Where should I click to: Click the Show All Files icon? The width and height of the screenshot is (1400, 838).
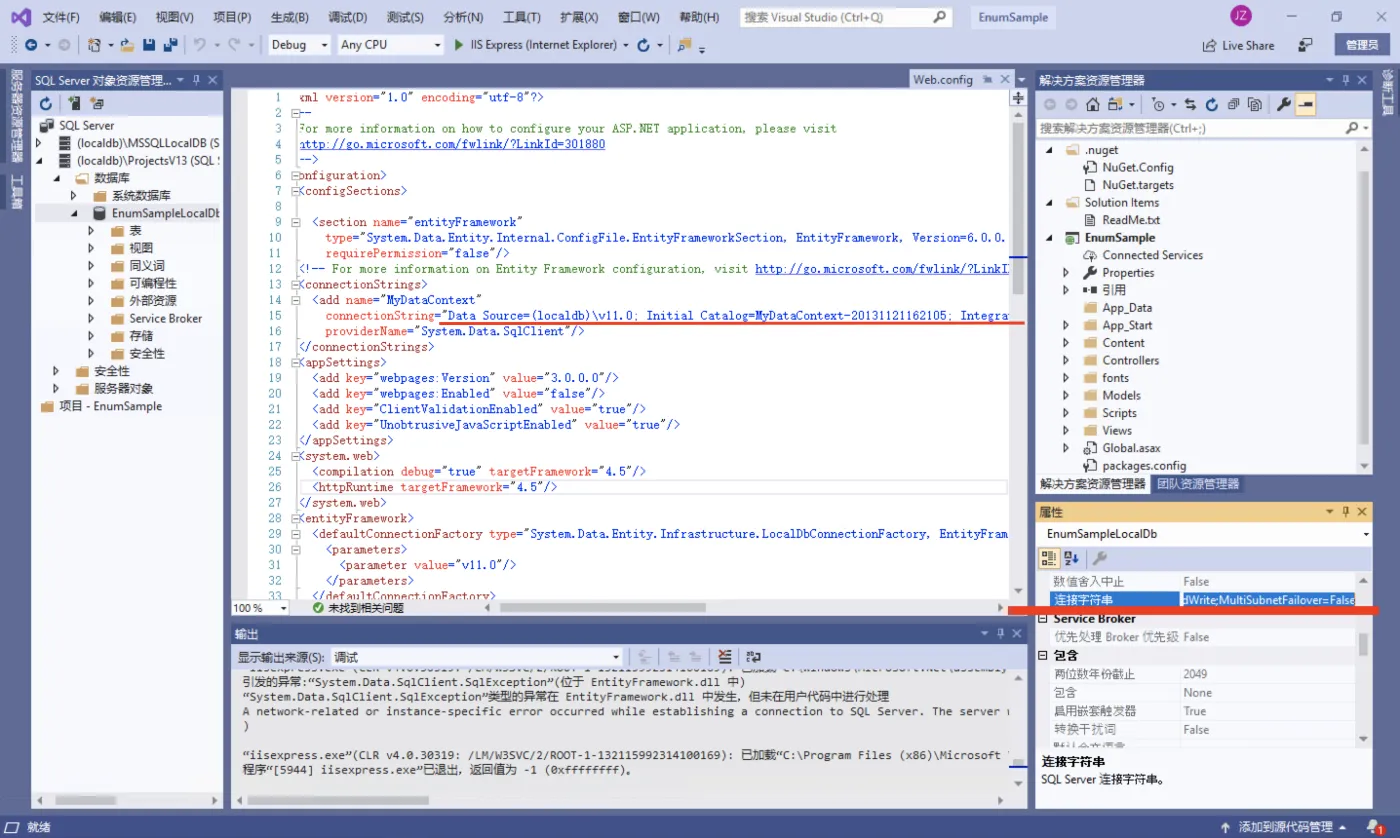[x=1254, y=104]
